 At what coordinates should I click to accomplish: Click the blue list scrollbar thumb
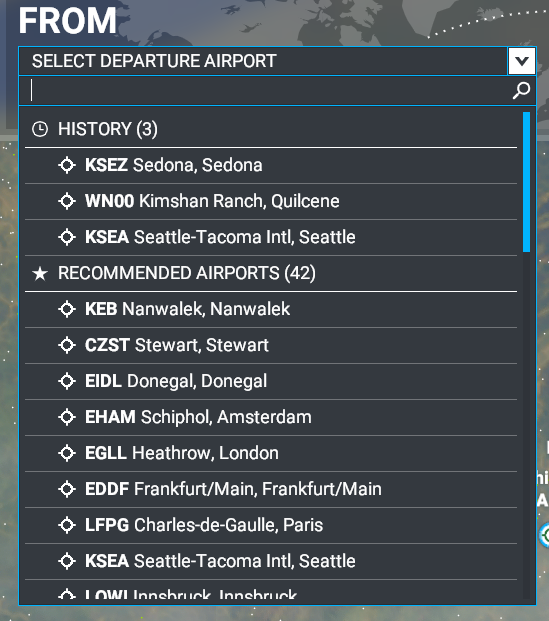526,182
